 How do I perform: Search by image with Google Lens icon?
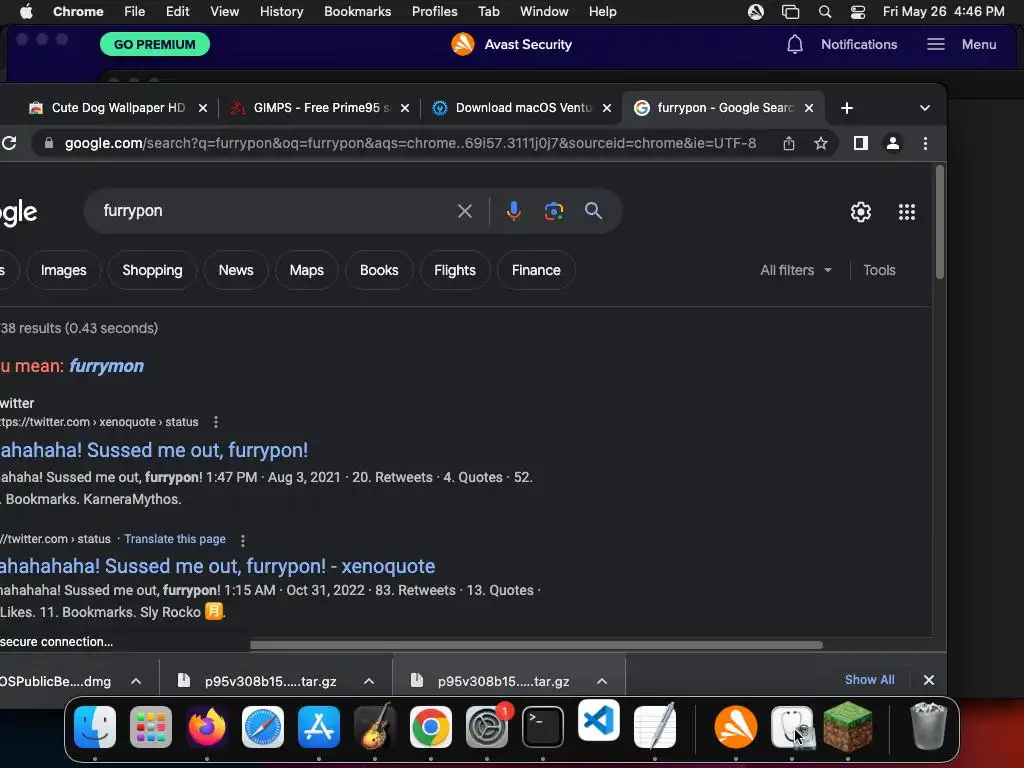(554, 211)
